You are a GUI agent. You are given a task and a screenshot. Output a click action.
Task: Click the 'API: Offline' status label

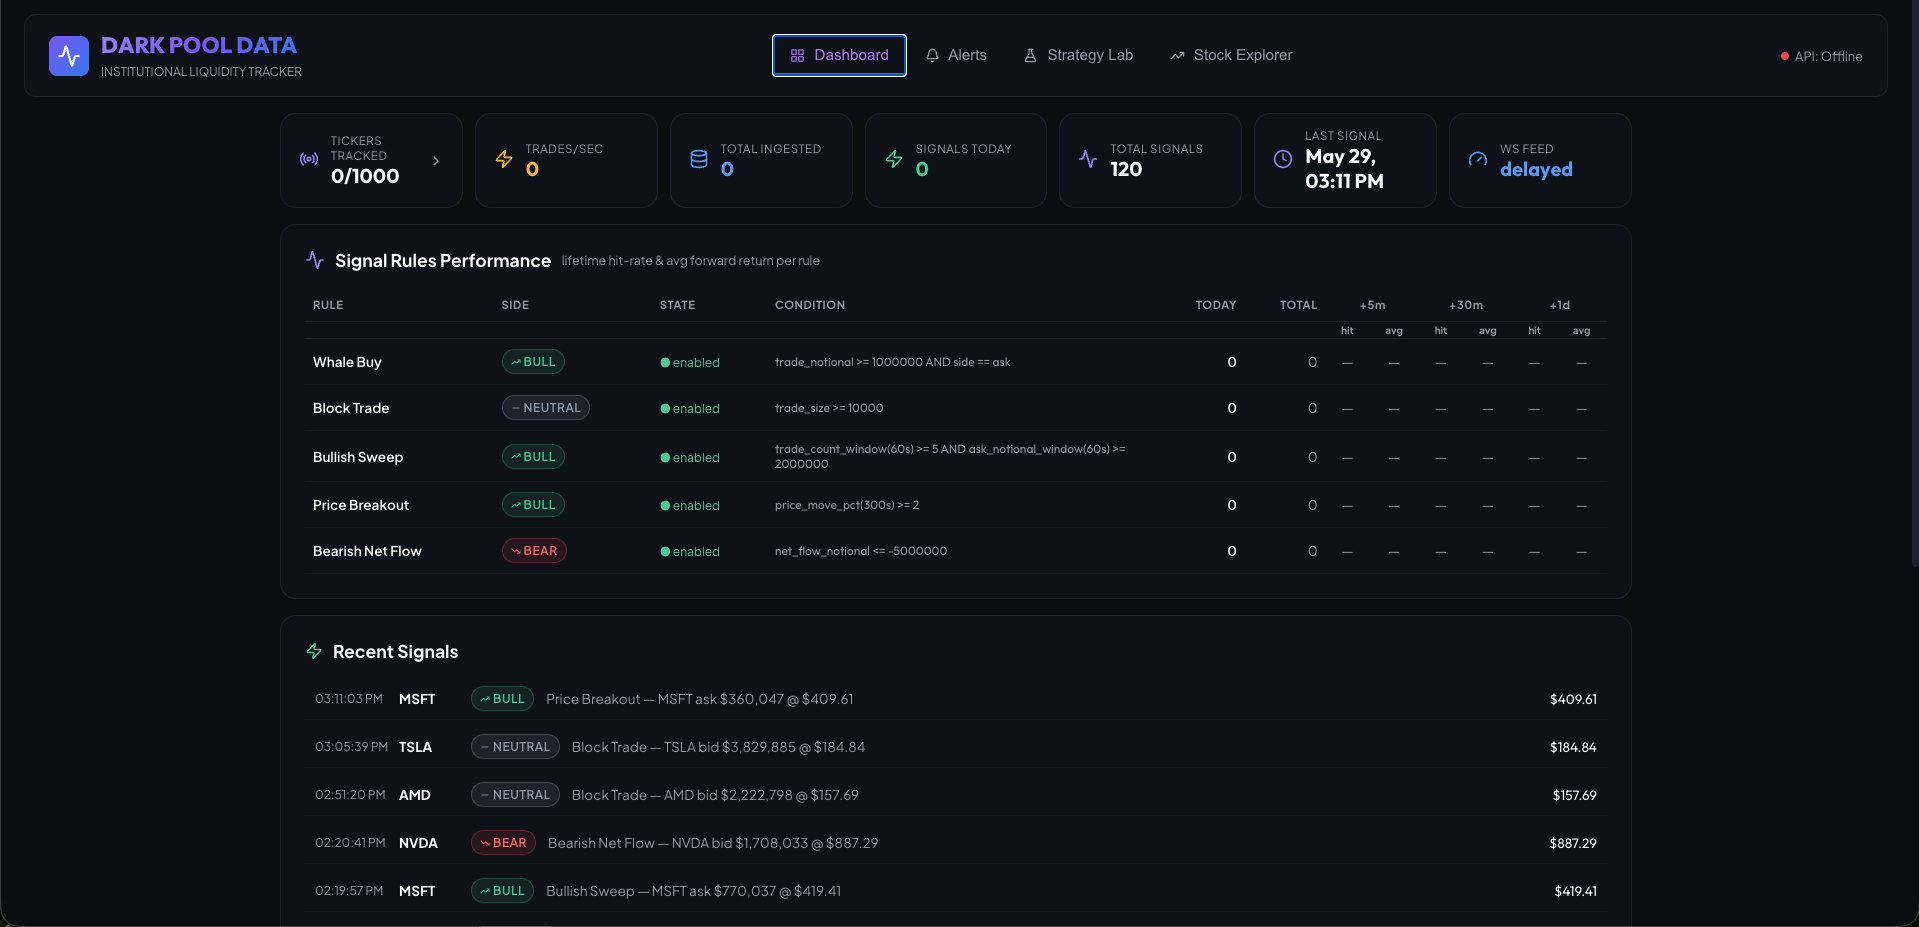click(x=1828, y=57)
